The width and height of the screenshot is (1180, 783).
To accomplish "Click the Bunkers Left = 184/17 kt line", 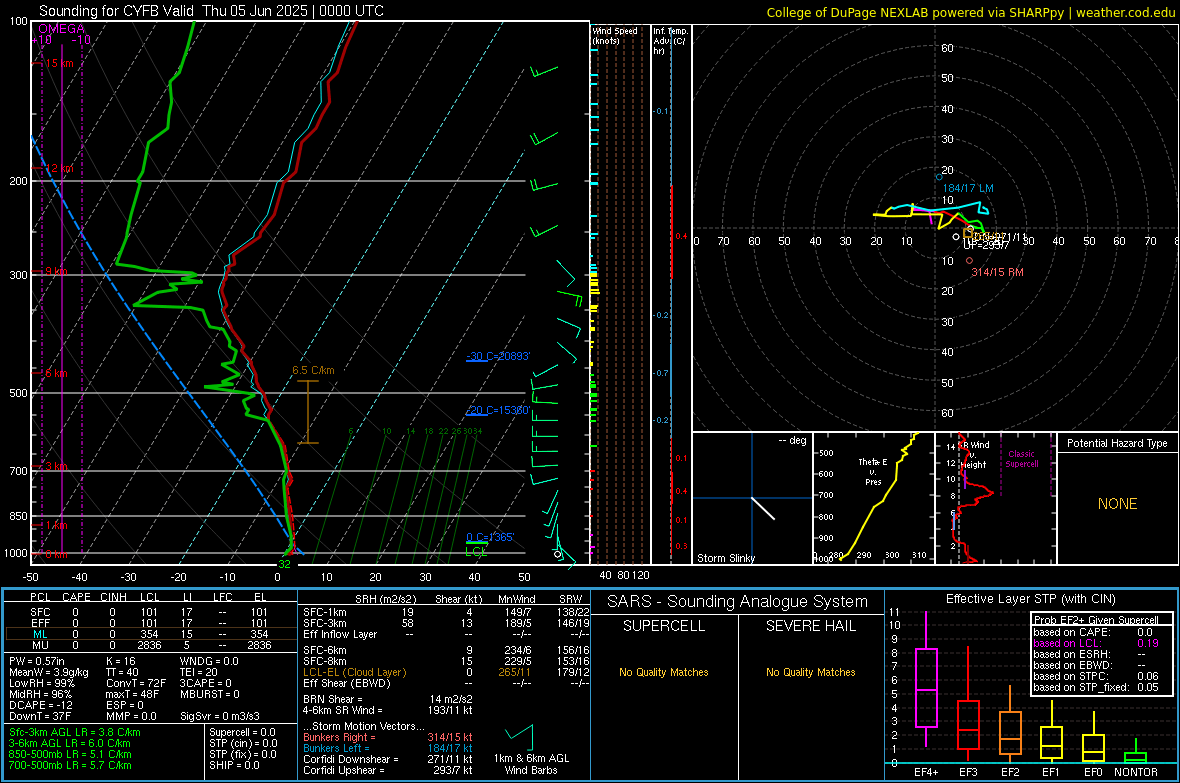I will (x=388, y=748).
